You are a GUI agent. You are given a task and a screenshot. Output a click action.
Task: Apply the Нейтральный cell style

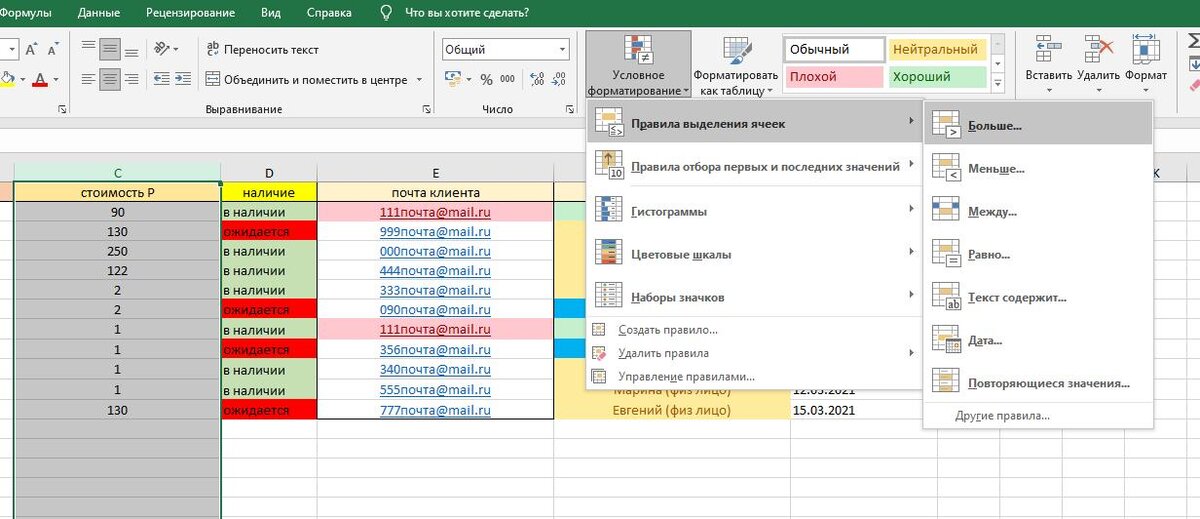(936, 49)
